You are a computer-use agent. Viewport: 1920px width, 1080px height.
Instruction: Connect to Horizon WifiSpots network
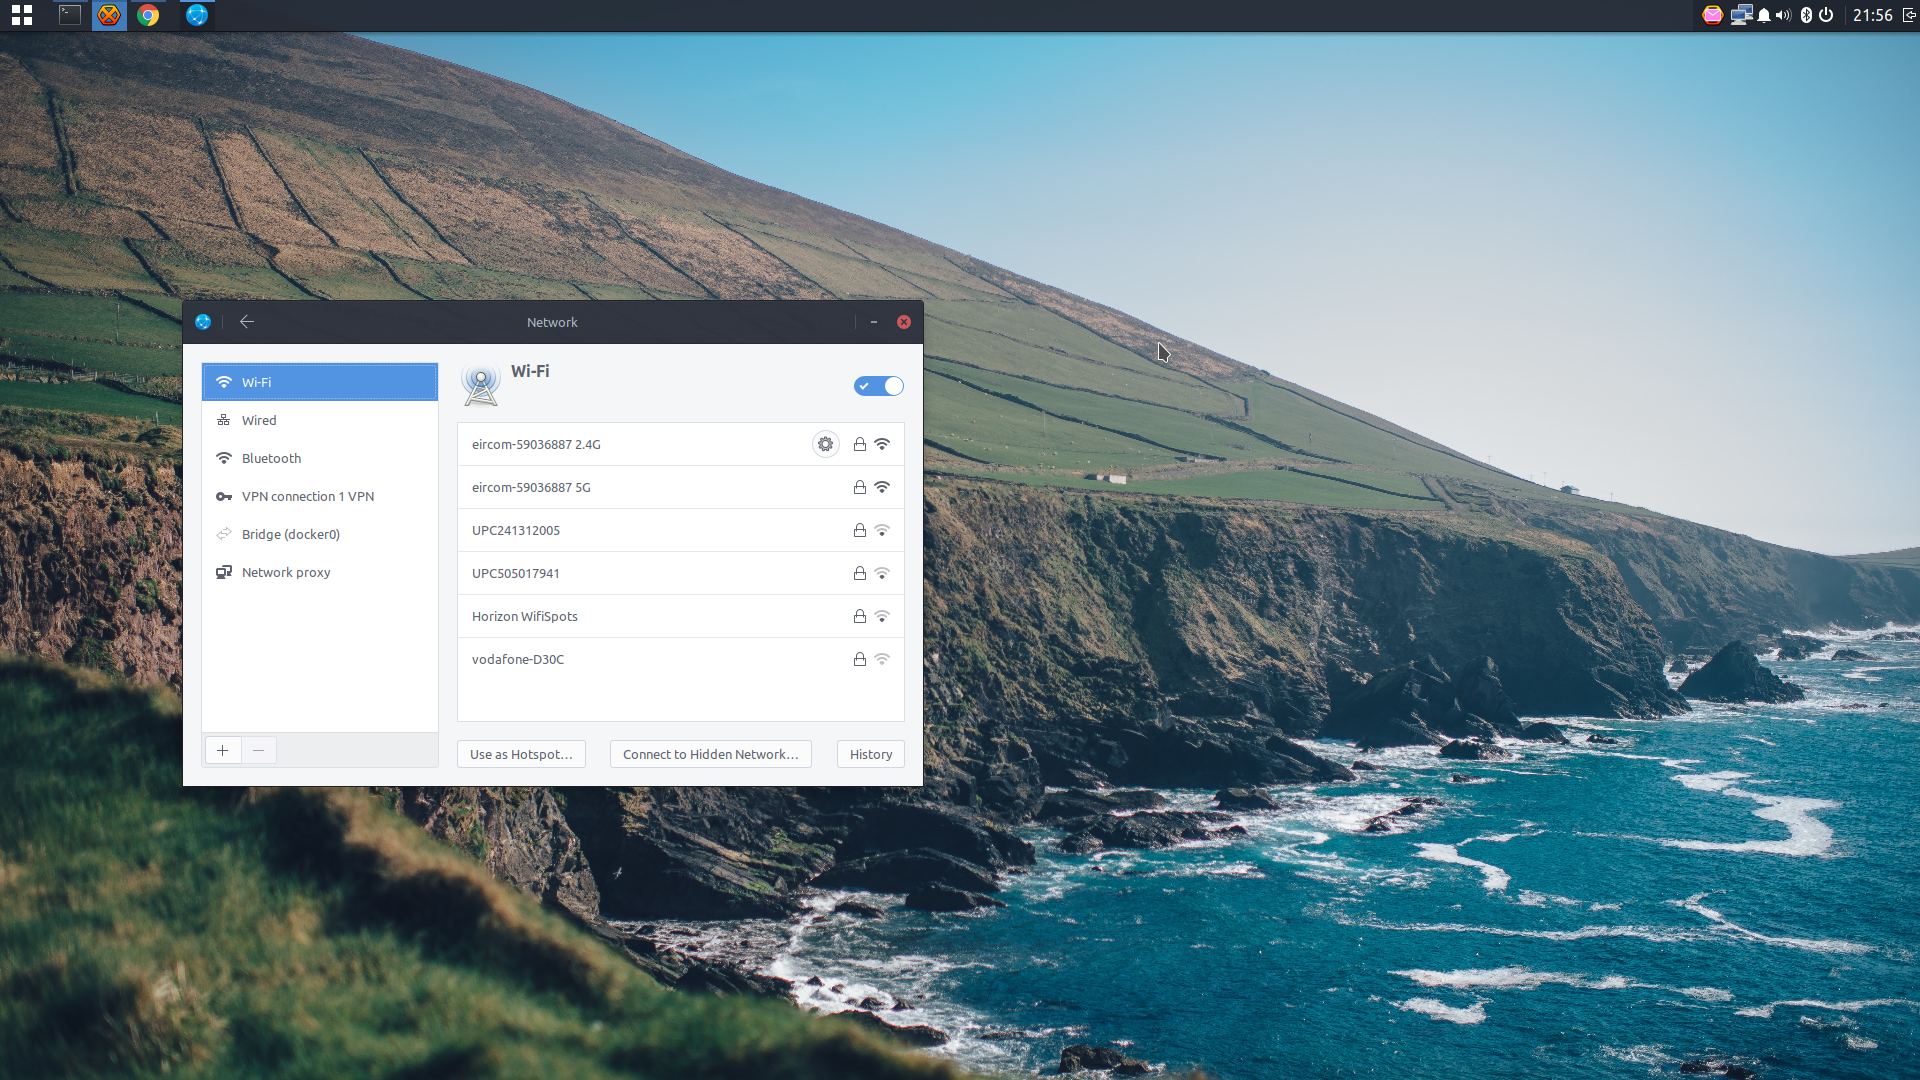coord(681,616)
